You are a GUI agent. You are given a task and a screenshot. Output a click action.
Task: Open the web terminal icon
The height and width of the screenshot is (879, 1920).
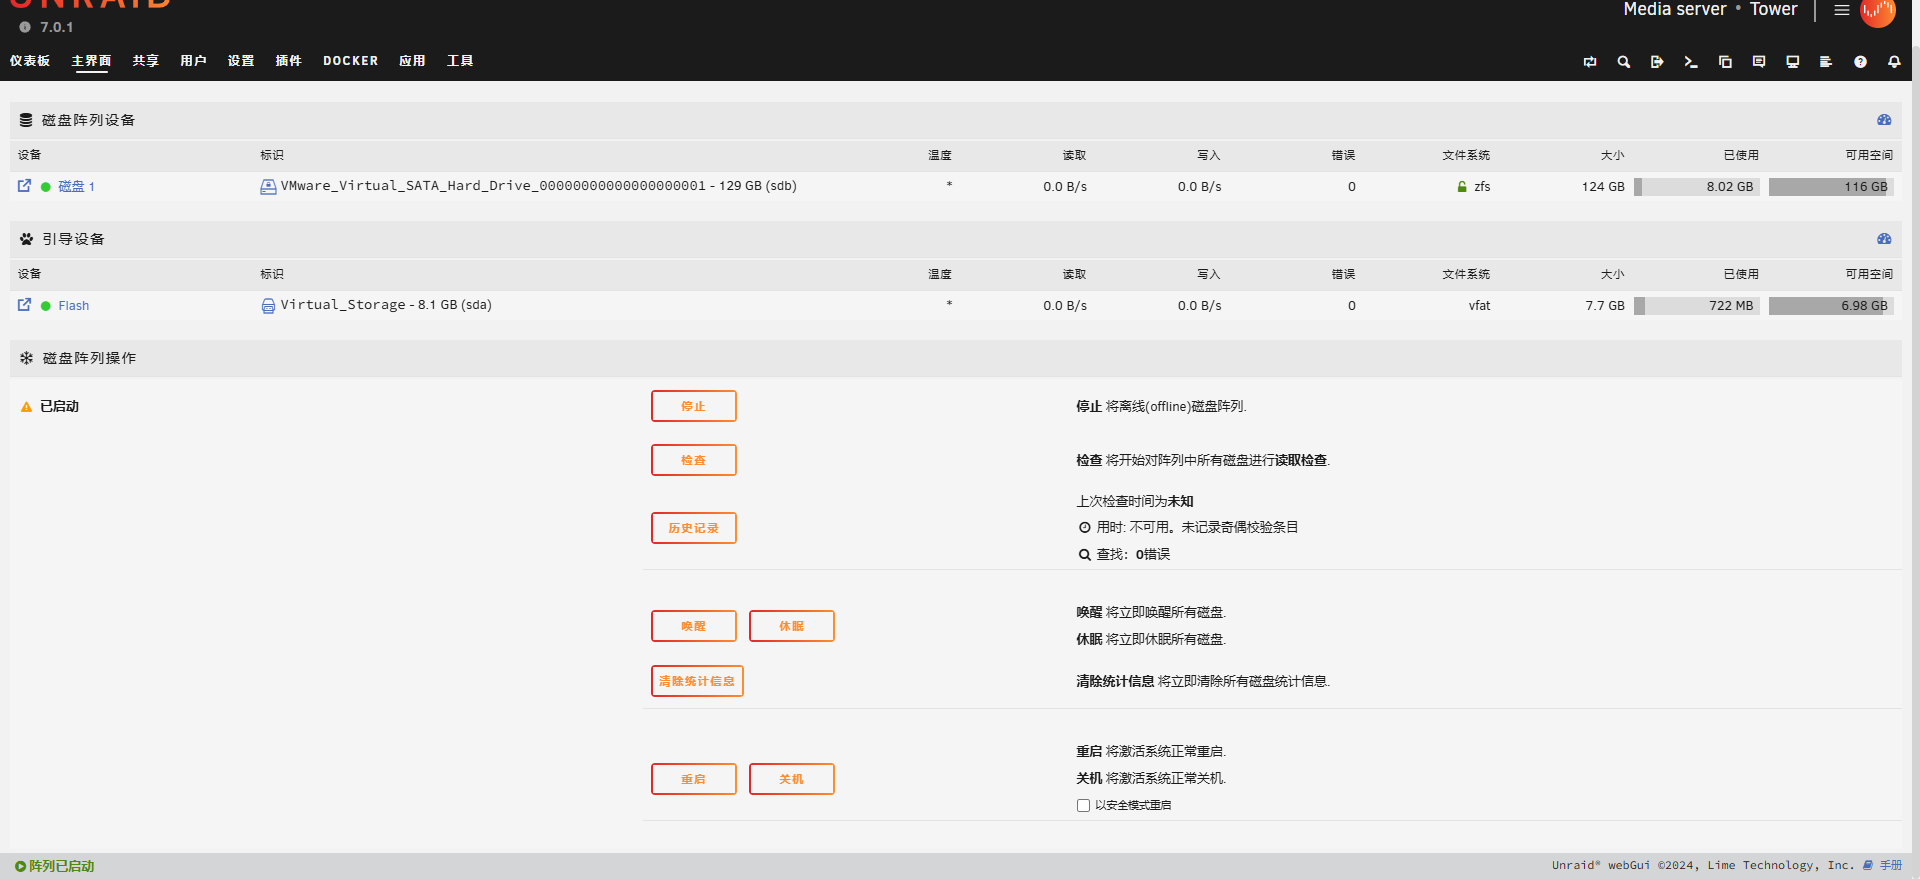click(1691, 62)
